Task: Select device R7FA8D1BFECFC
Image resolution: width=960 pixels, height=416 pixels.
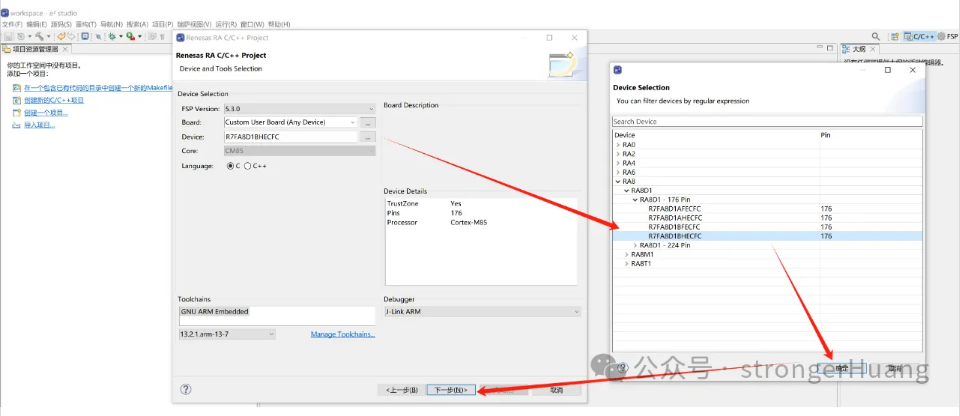Action: click(675, 227)
